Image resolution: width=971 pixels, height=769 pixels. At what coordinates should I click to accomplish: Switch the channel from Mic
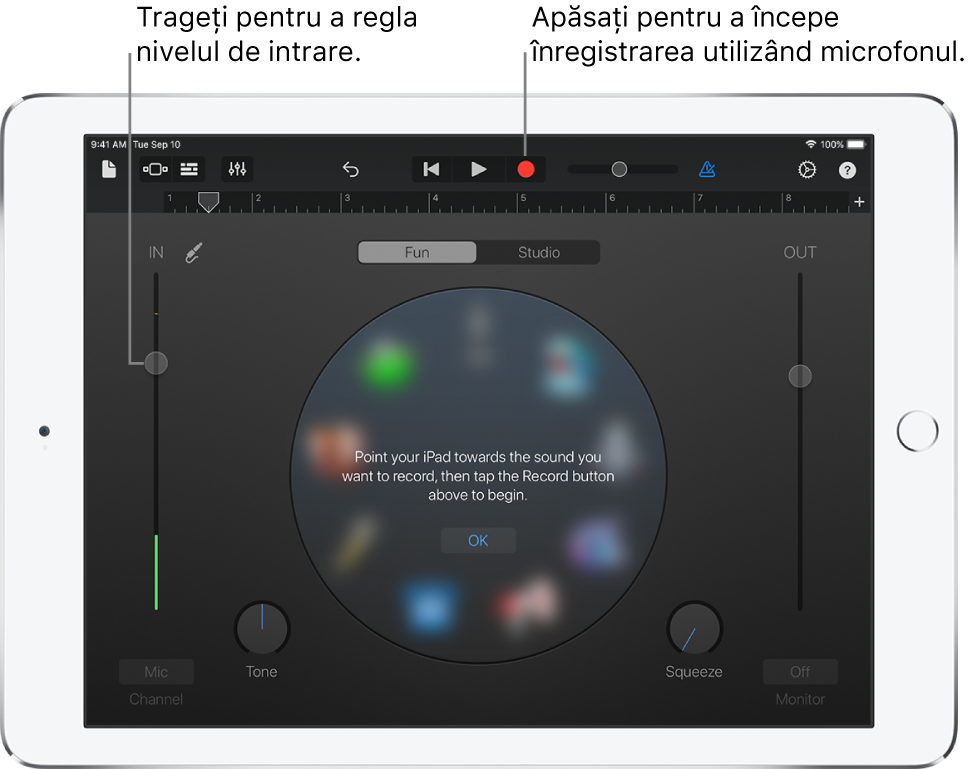tap(156, 671)
